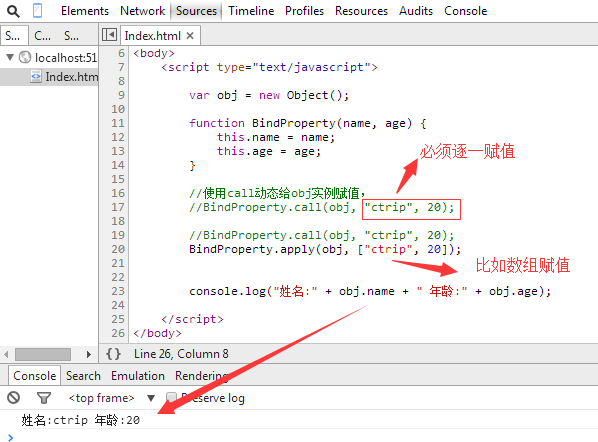
Task: Open the top Console panel tab
Action: coord(465,11)
